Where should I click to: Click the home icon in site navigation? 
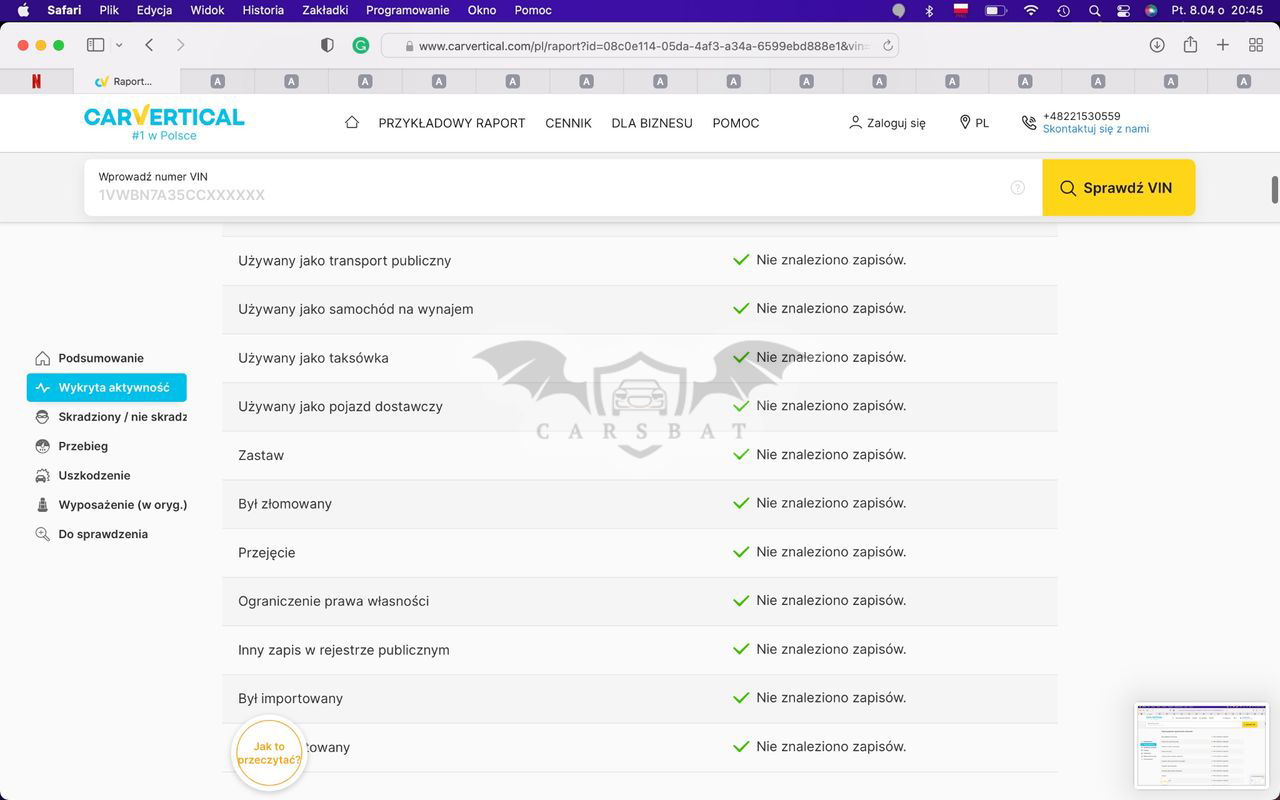click(351, 122)
